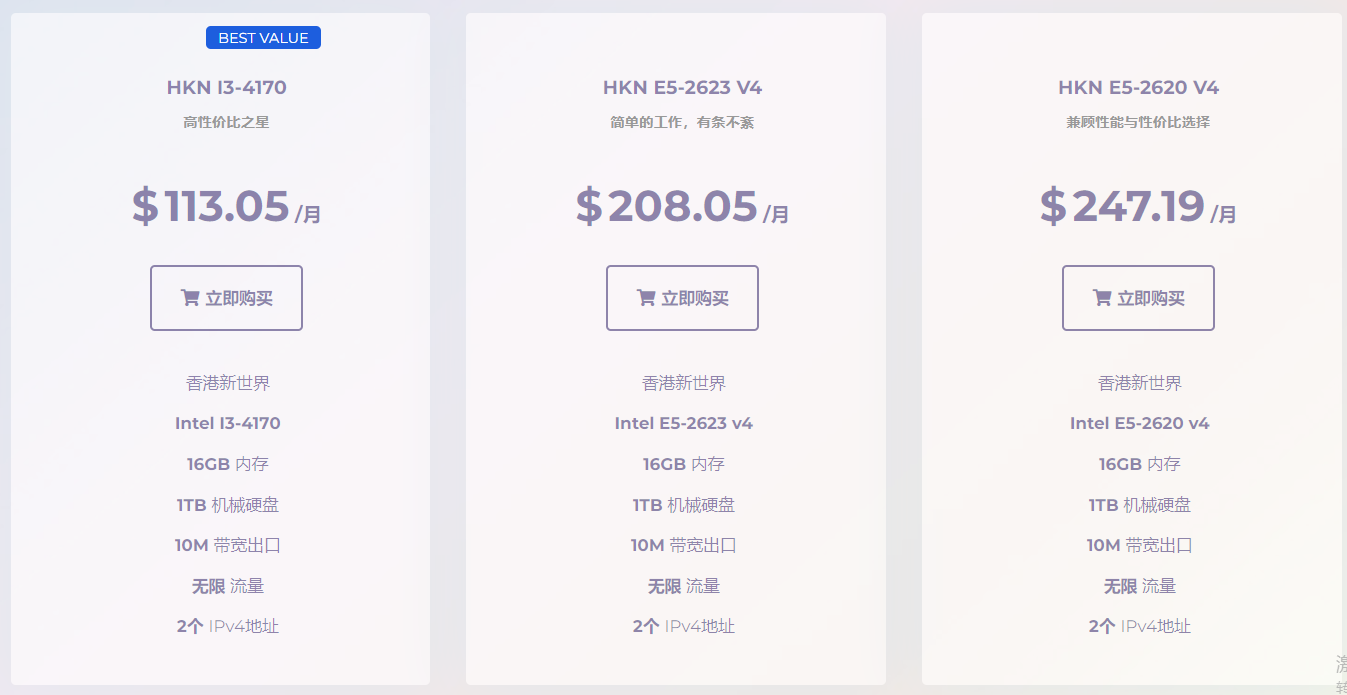Click the $208.05 monthly price
Screen dimensions: 1347x695
click(x=683, y=207)
